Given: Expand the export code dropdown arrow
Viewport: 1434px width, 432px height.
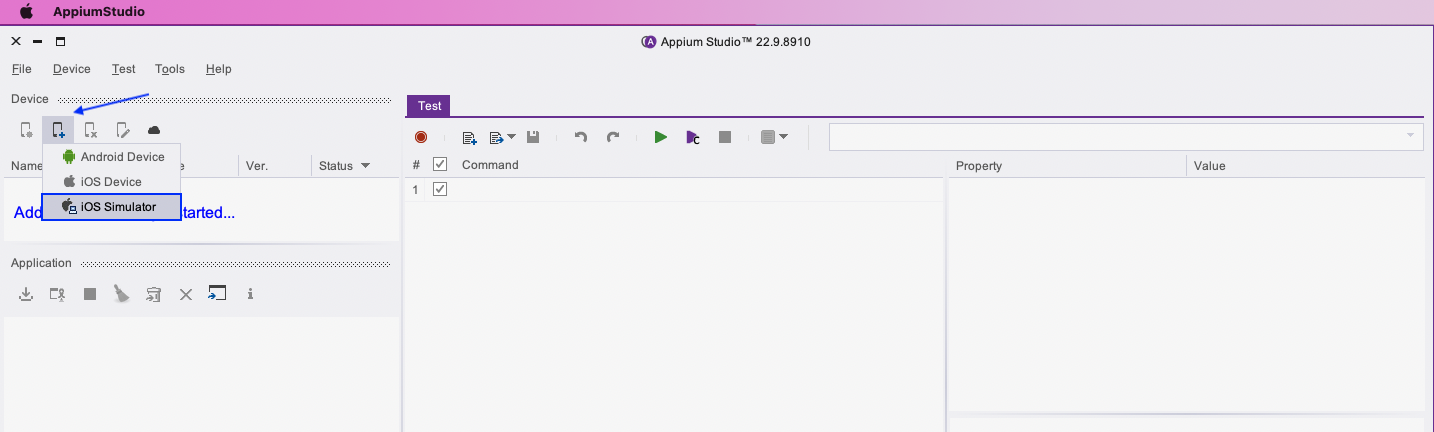Looking at the screenshot, I should click(511, 137).
